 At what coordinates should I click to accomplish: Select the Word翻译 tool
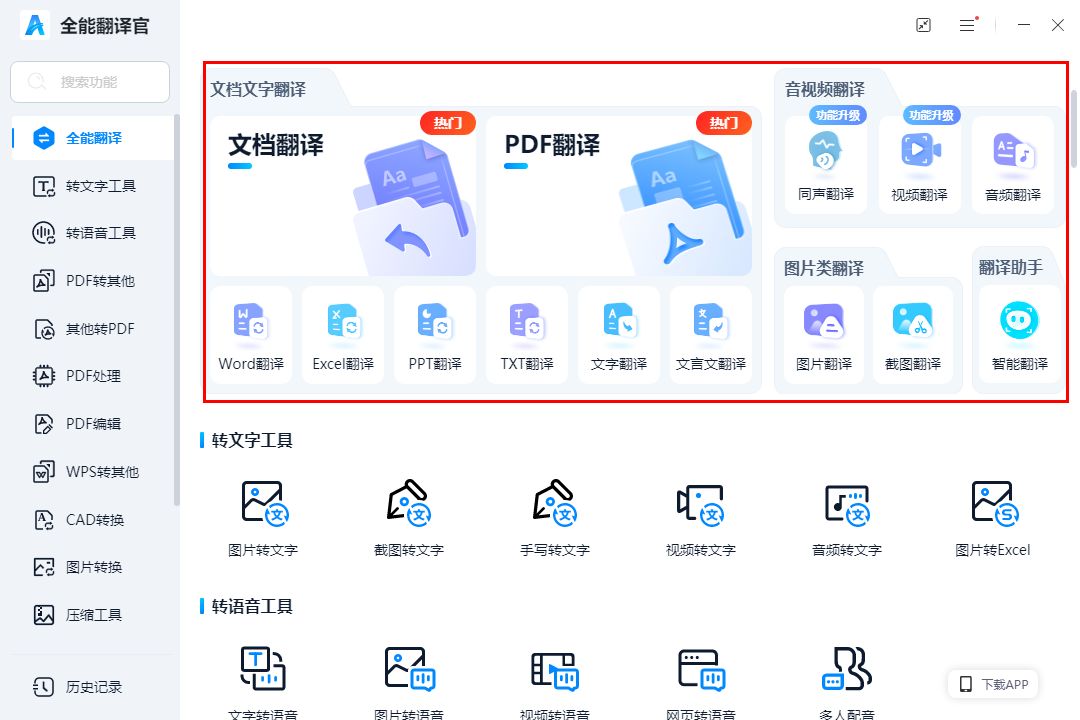(251, 335)
